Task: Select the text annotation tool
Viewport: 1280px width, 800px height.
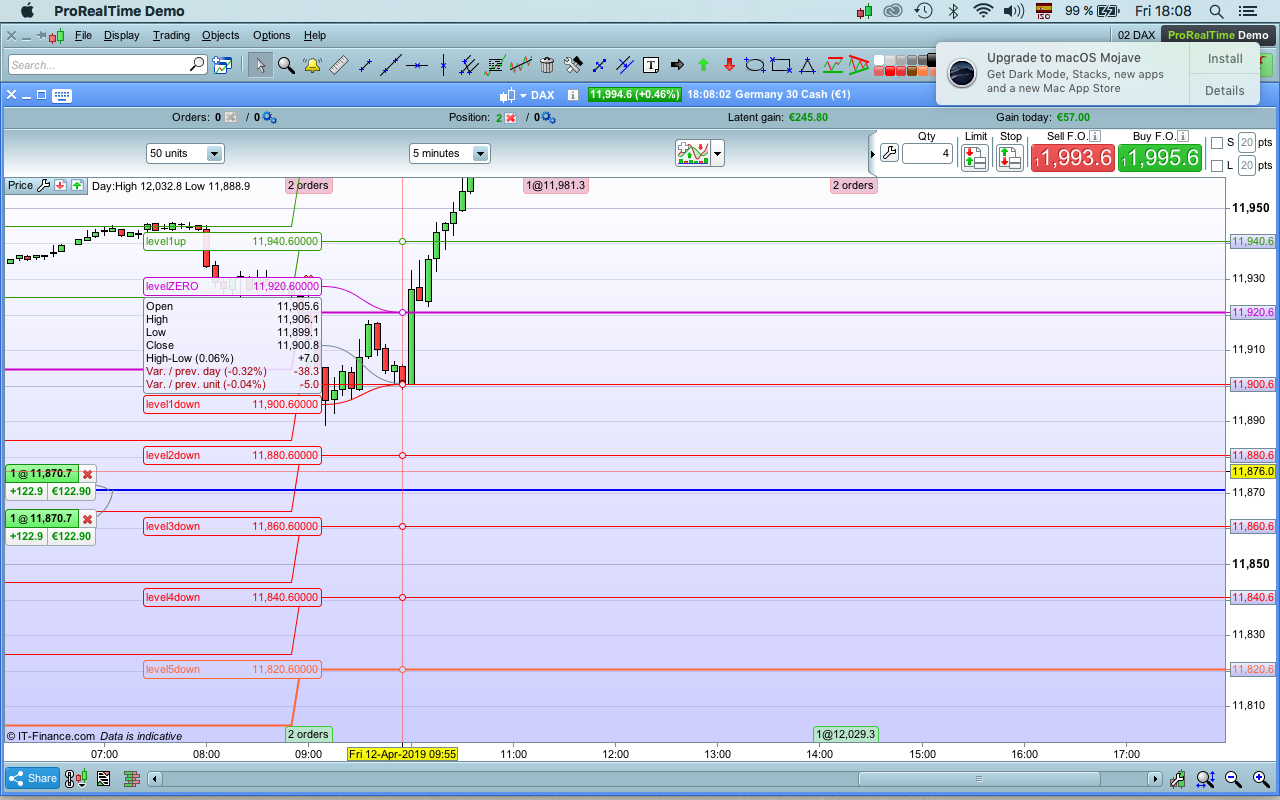Action: pos(651,65)
